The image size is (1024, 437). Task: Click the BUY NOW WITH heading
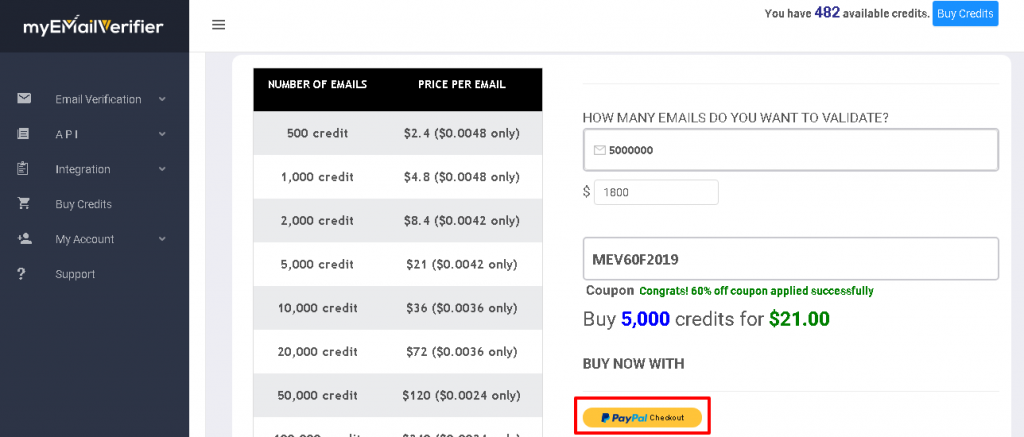point(633,364)
